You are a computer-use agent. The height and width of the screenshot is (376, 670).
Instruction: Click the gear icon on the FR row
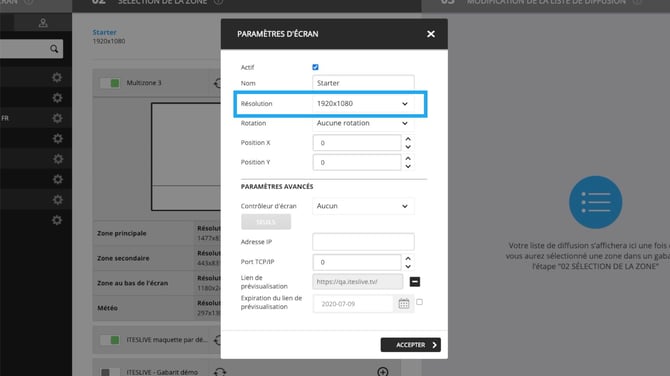(x=57, y=118)
